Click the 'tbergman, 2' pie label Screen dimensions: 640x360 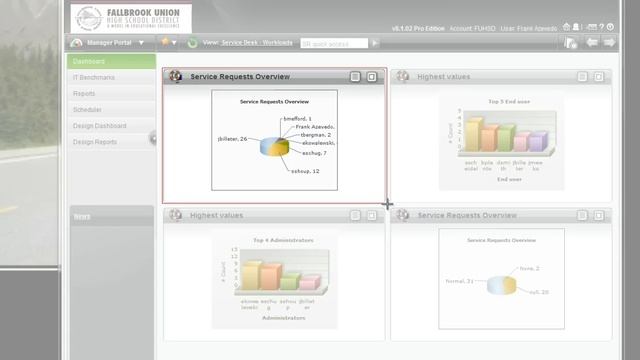tap(316, 135)
